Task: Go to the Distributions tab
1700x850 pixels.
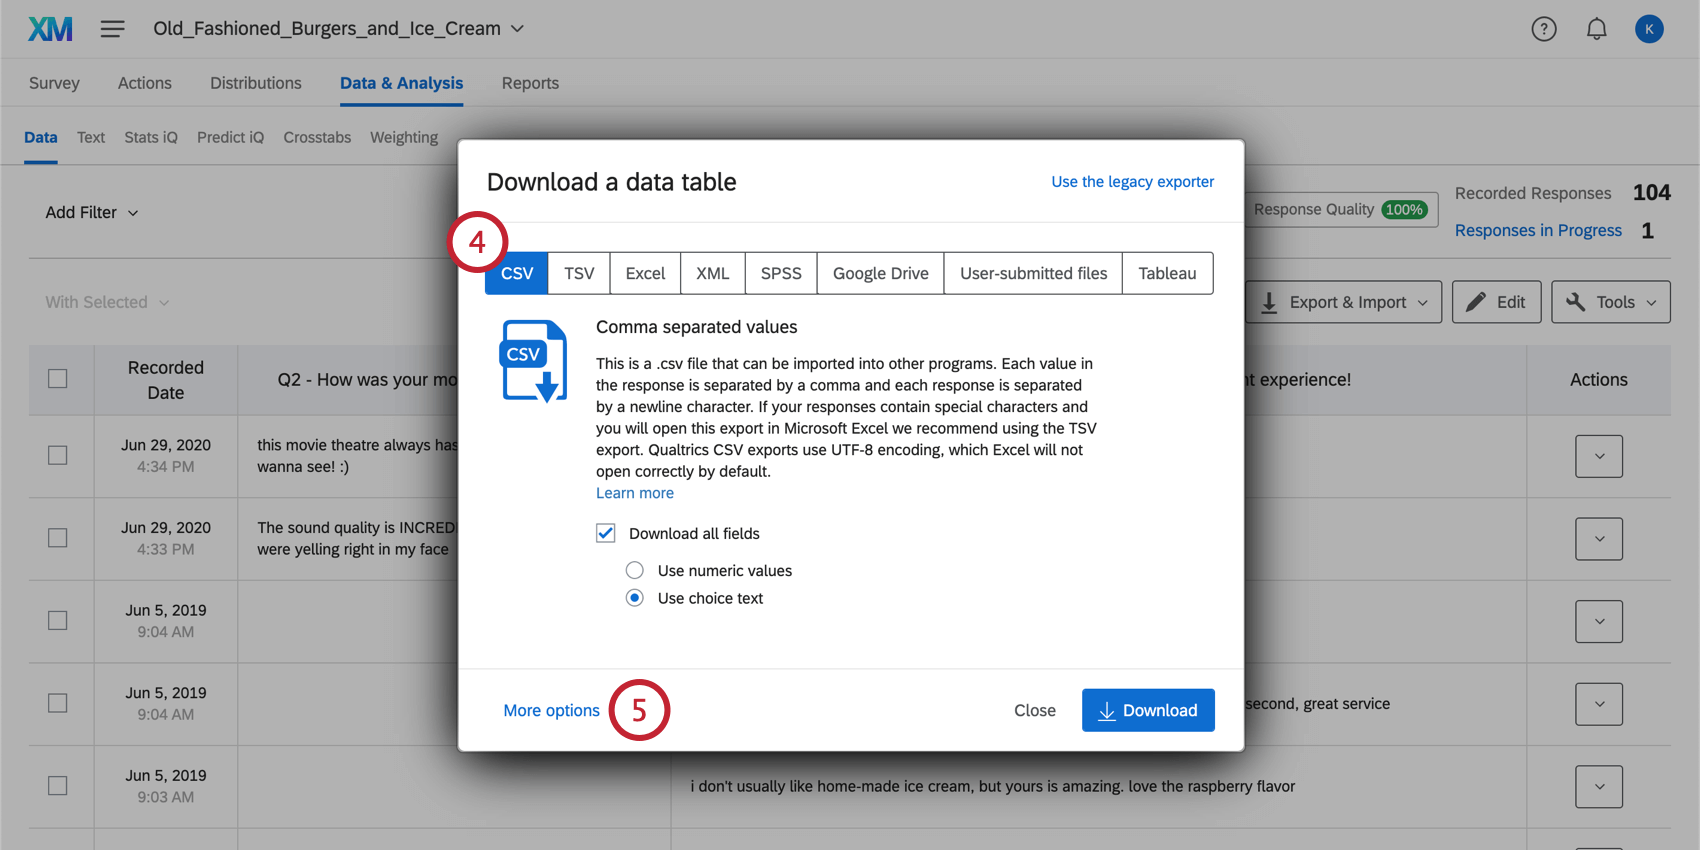Action: click(x=256, y=83)
